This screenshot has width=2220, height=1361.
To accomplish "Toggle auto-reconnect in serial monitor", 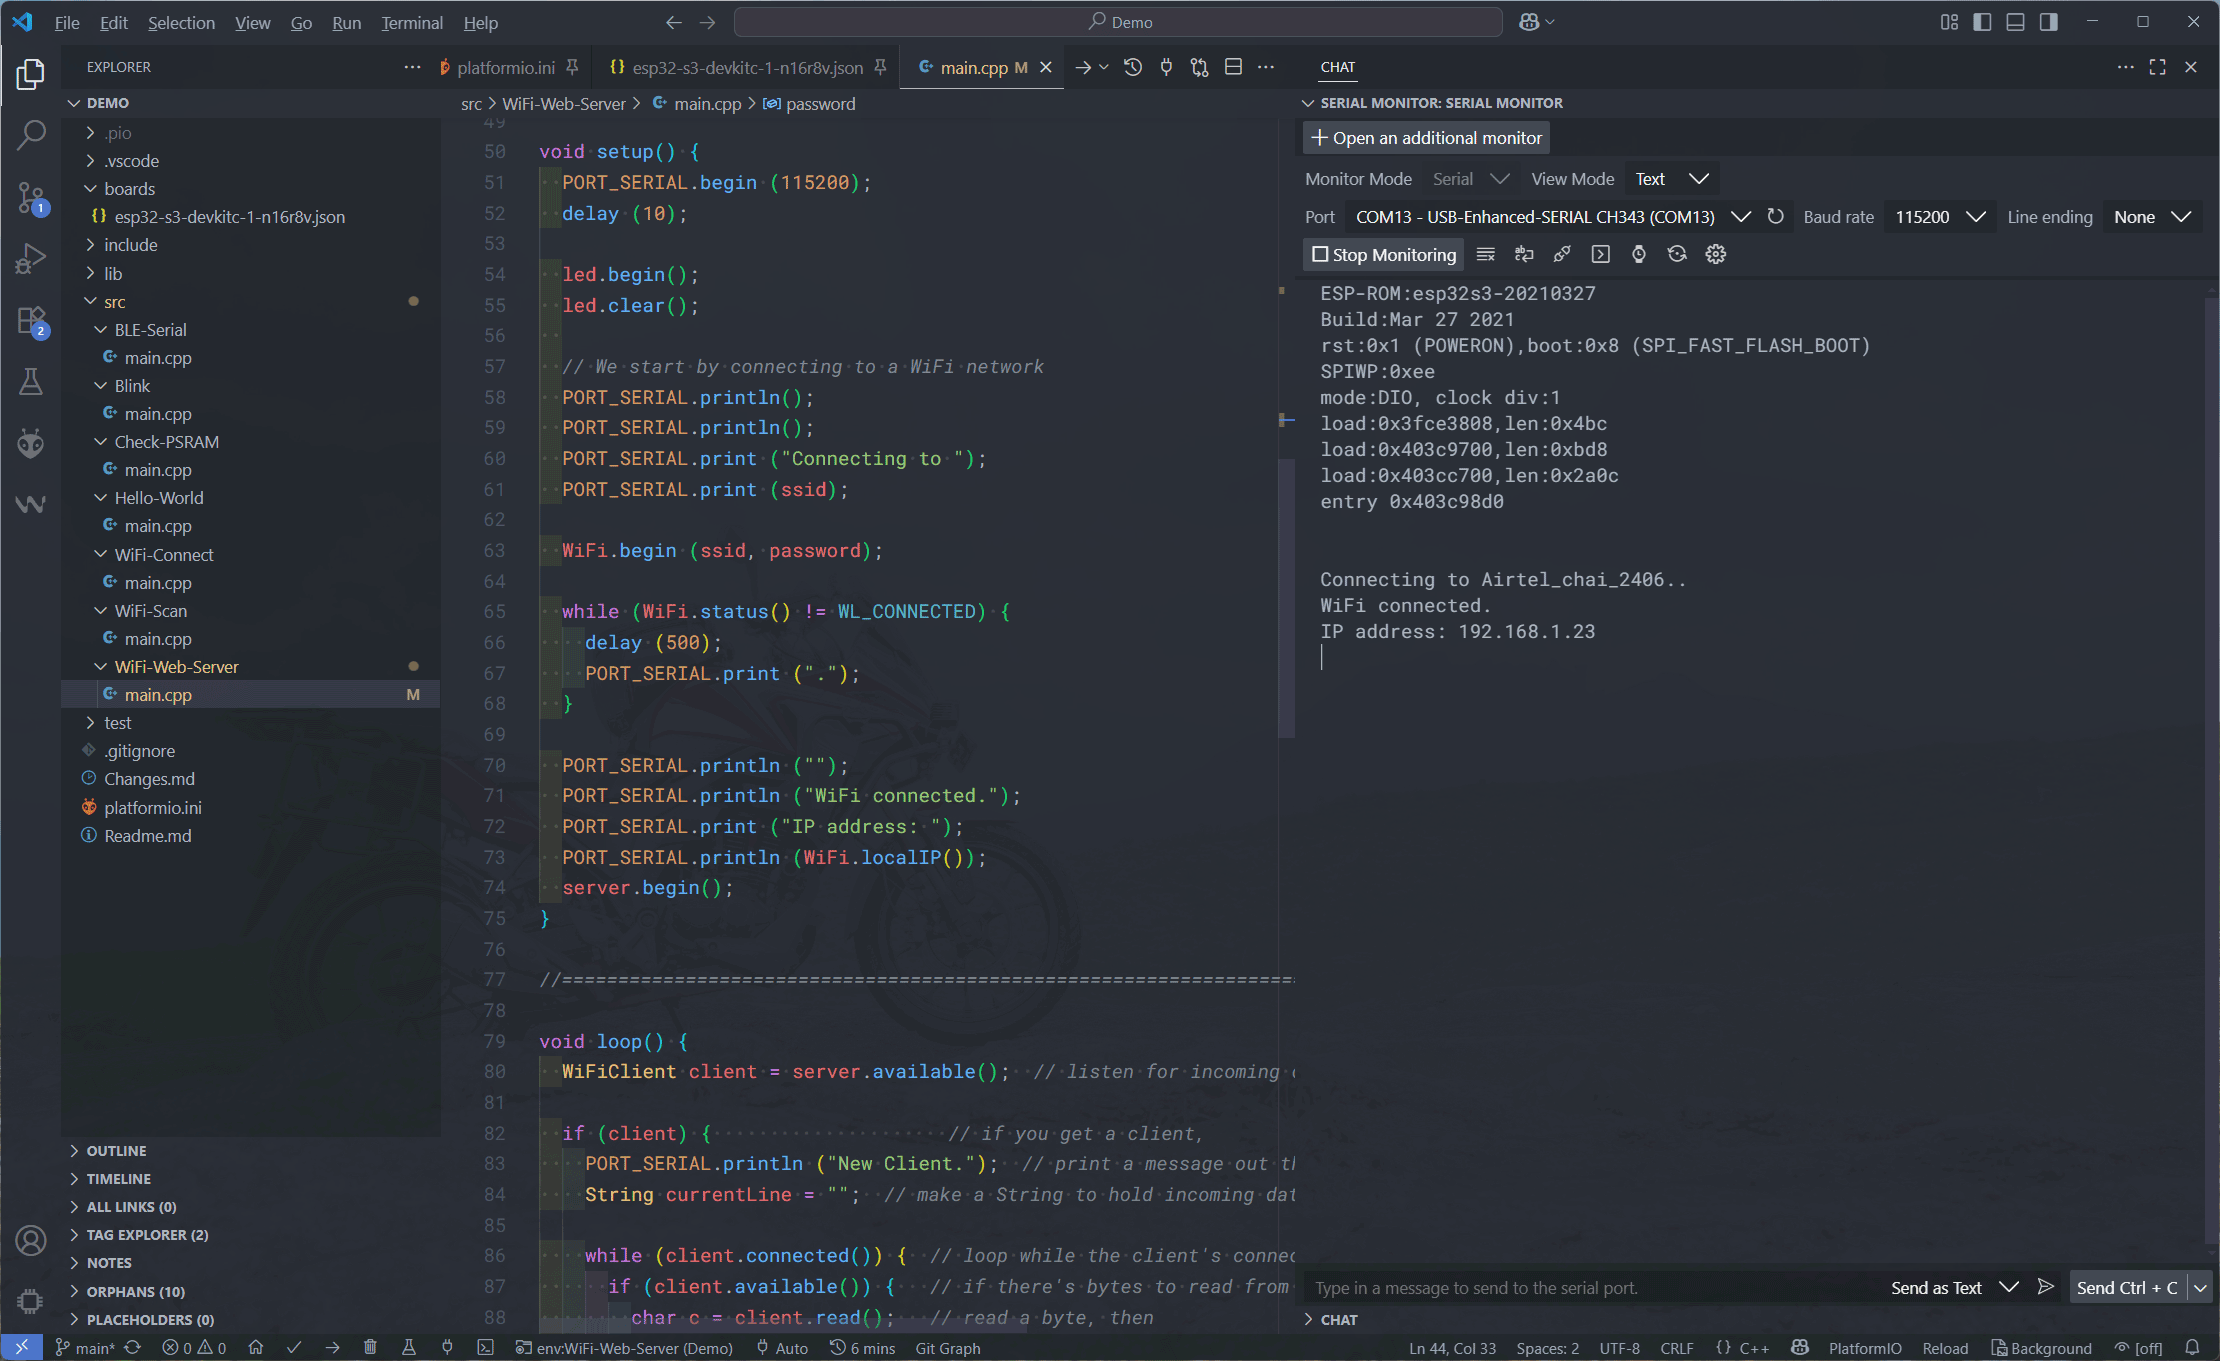I will coord(1677,254).
